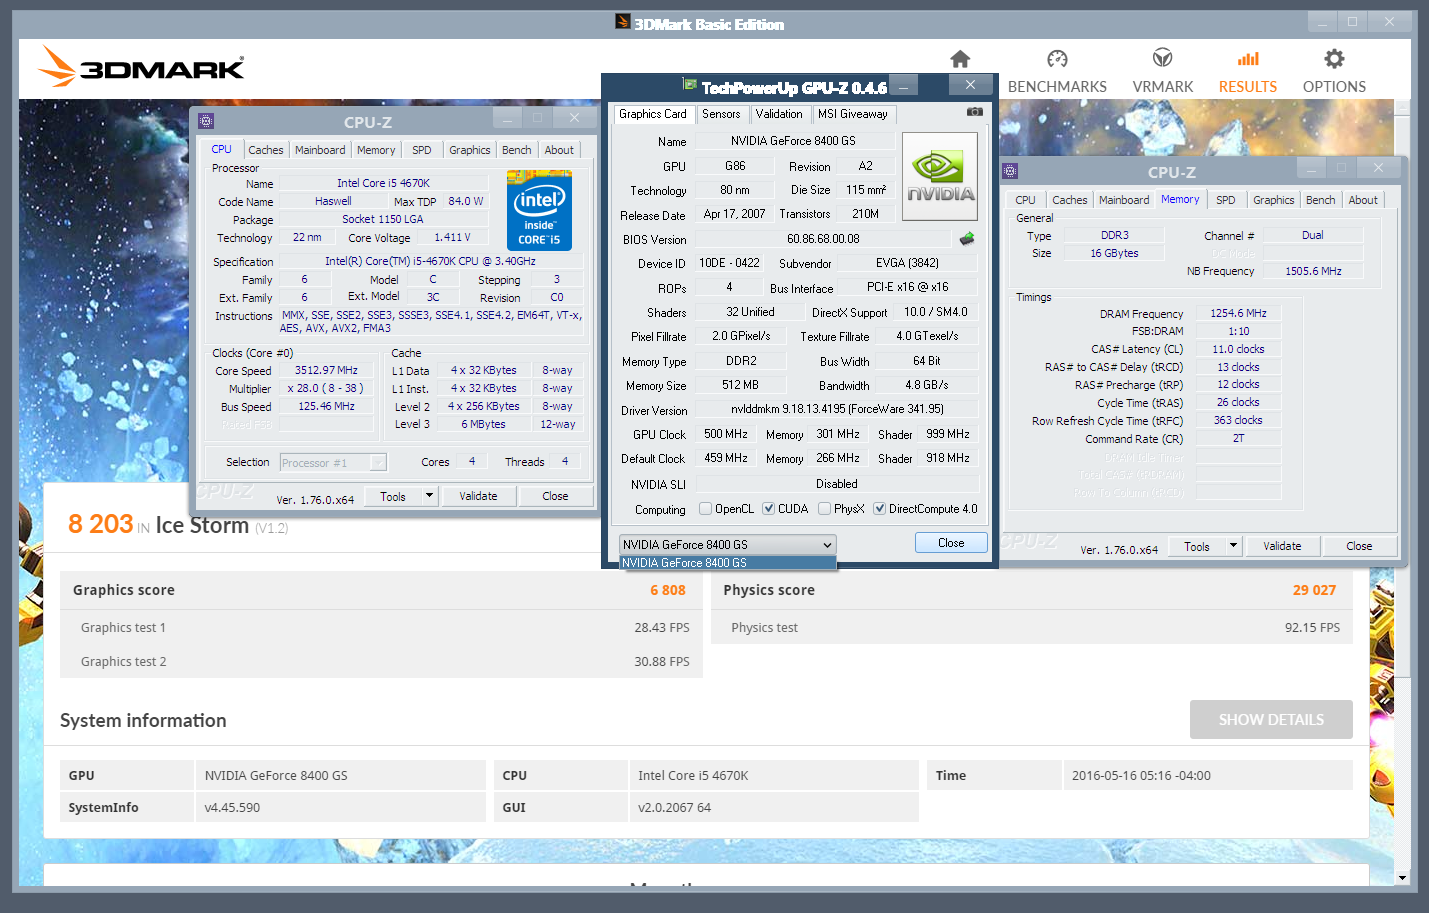Switch to Caches tab in left CPU-Z

coord(266,150)
